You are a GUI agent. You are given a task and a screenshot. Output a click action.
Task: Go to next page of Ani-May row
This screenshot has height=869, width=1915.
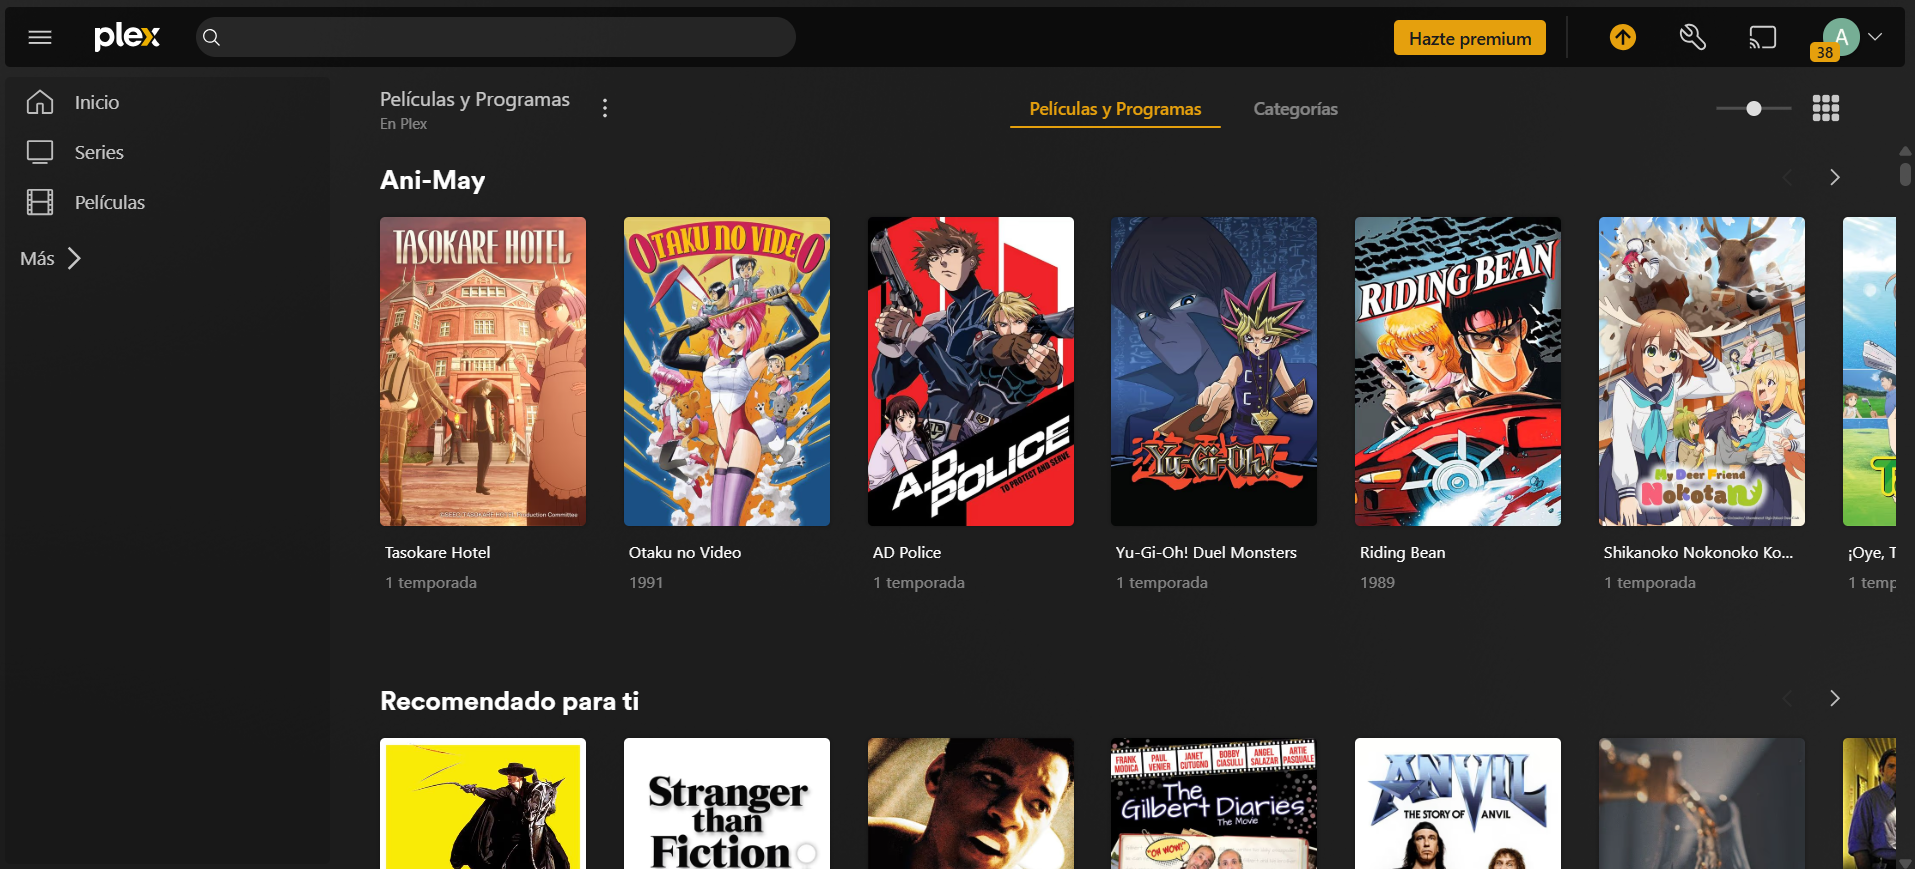[x=1835, y=177]
